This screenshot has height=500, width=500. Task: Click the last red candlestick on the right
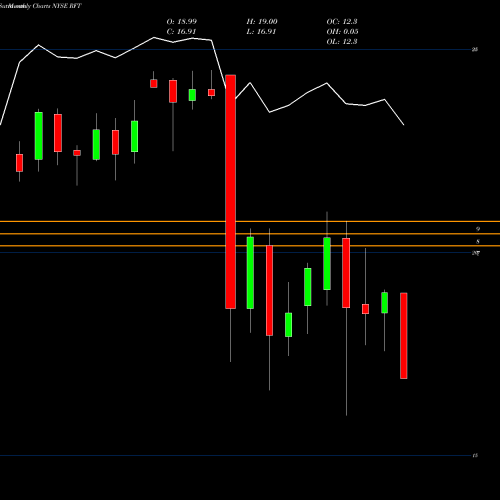(404, 336)
